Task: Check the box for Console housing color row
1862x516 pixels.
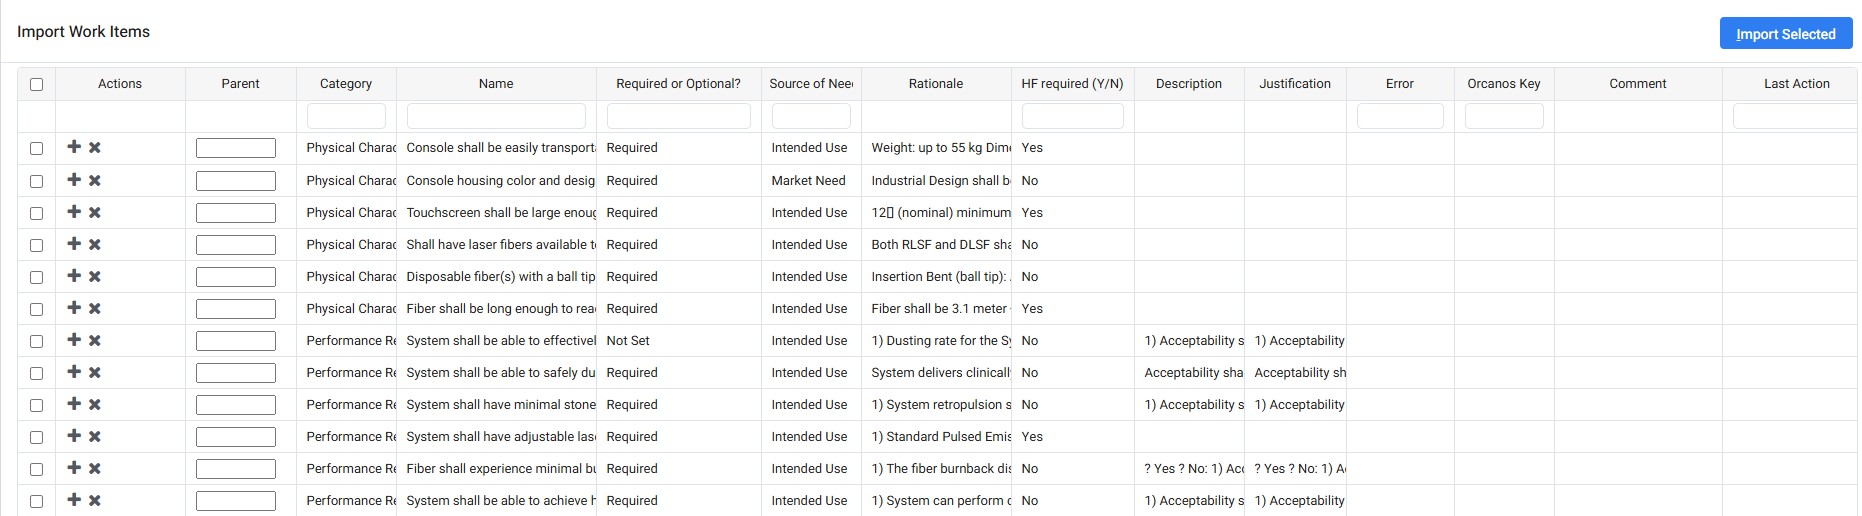Action: pos(37,181)
